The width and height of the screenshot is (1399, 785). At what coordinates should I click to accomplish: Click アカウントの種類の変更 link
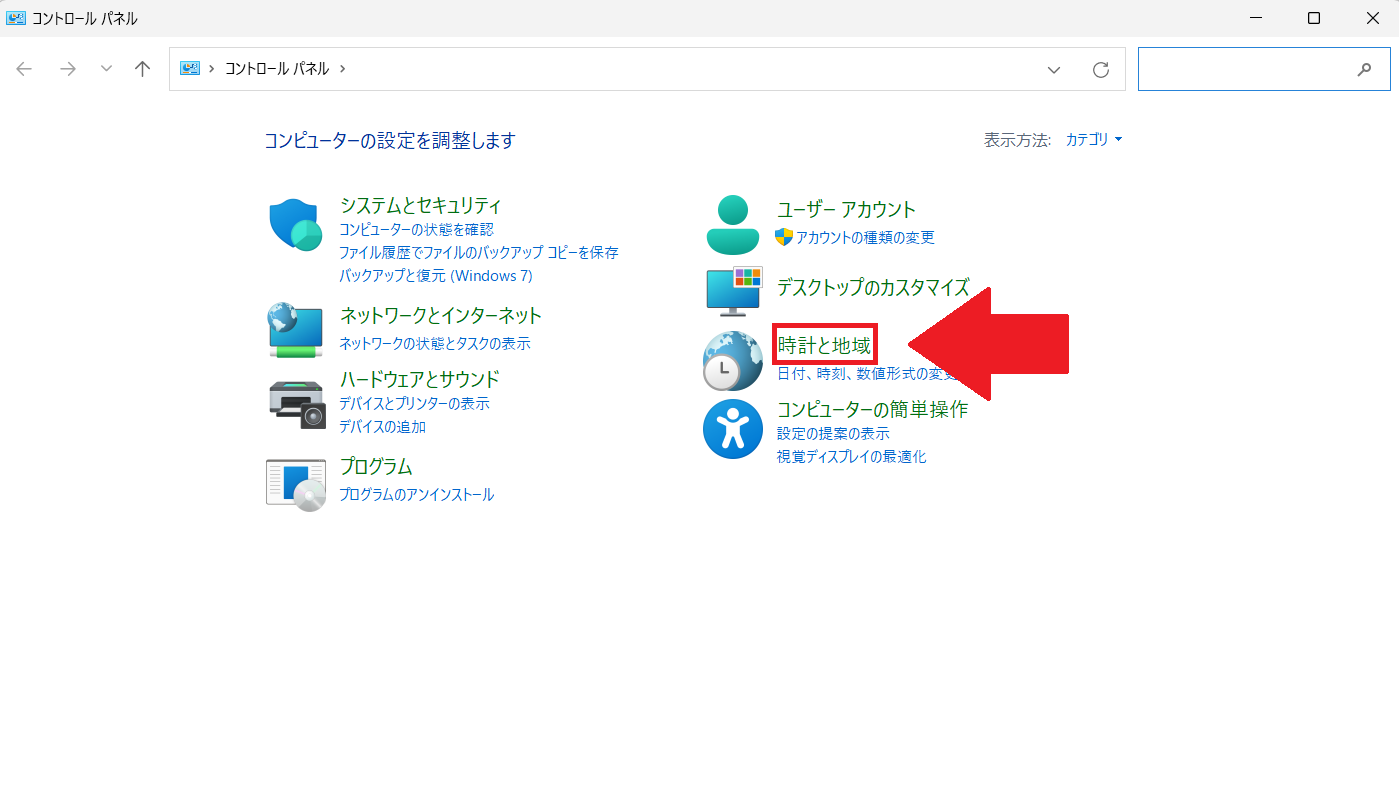(x=864, y=237)
